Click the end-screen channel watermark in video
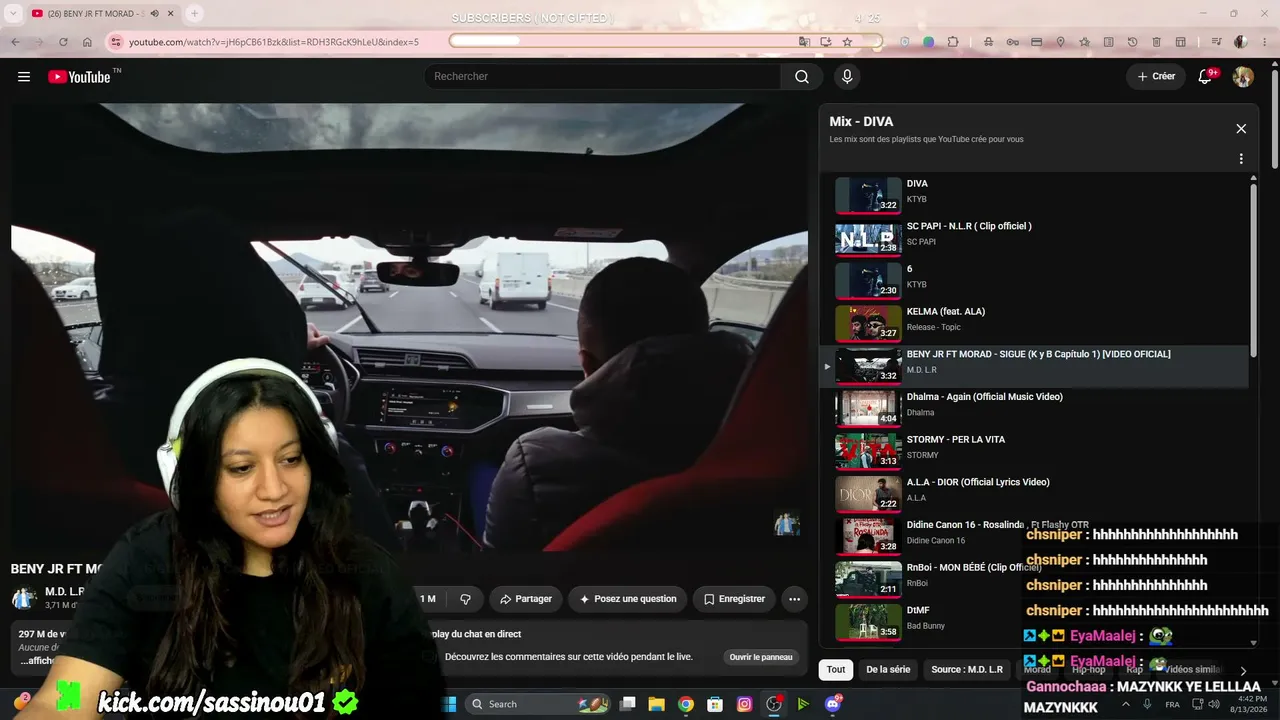 click(787, 524)
